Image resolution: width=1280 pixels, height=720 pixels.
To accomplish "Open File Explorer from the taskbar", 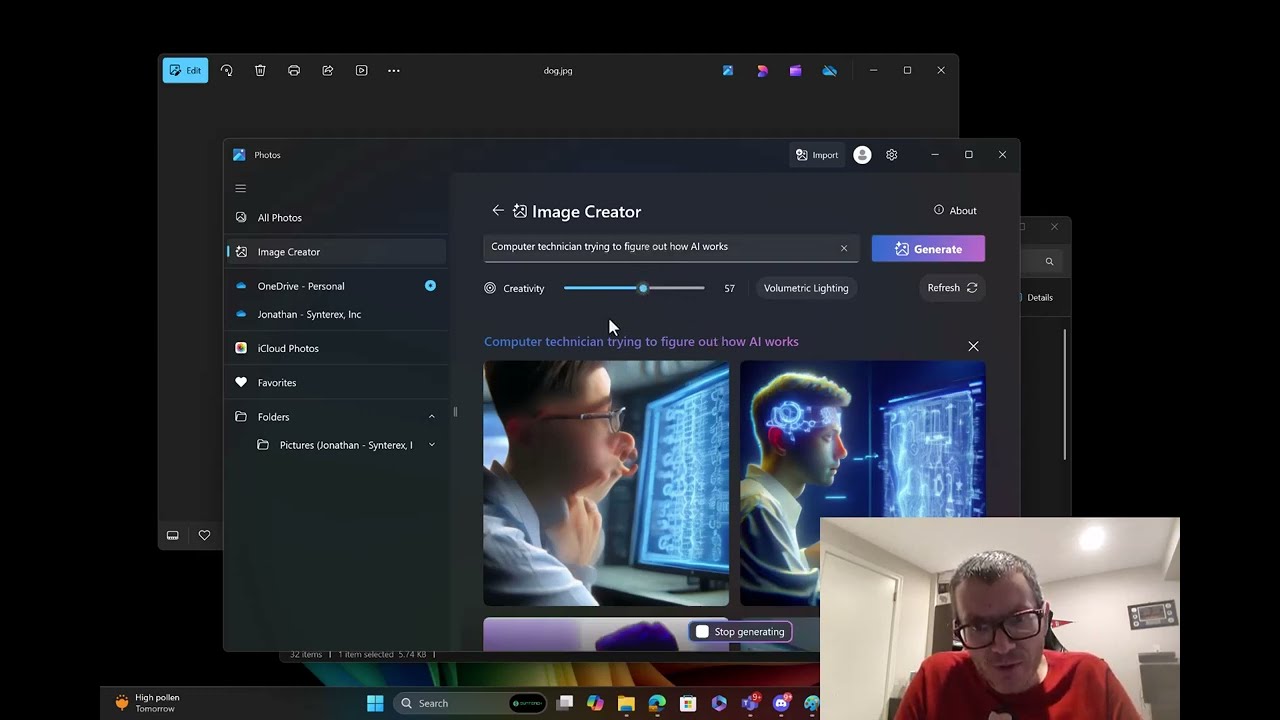I will 626,703.
